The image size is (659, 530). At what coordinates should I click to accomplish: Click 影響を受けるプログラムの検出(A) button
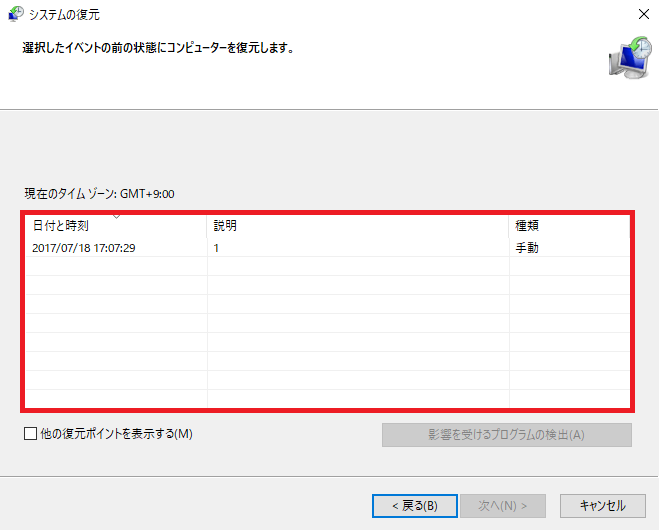[x=506, y=435]
